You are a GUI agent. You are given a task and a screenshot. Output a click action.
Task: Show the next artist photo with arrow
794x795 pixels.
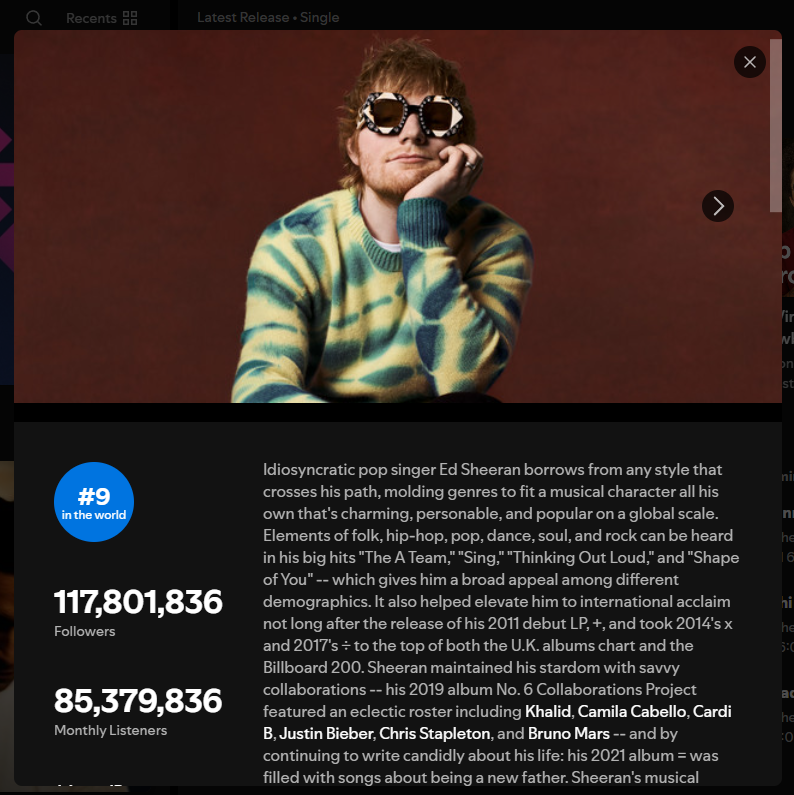click(717, 206)
